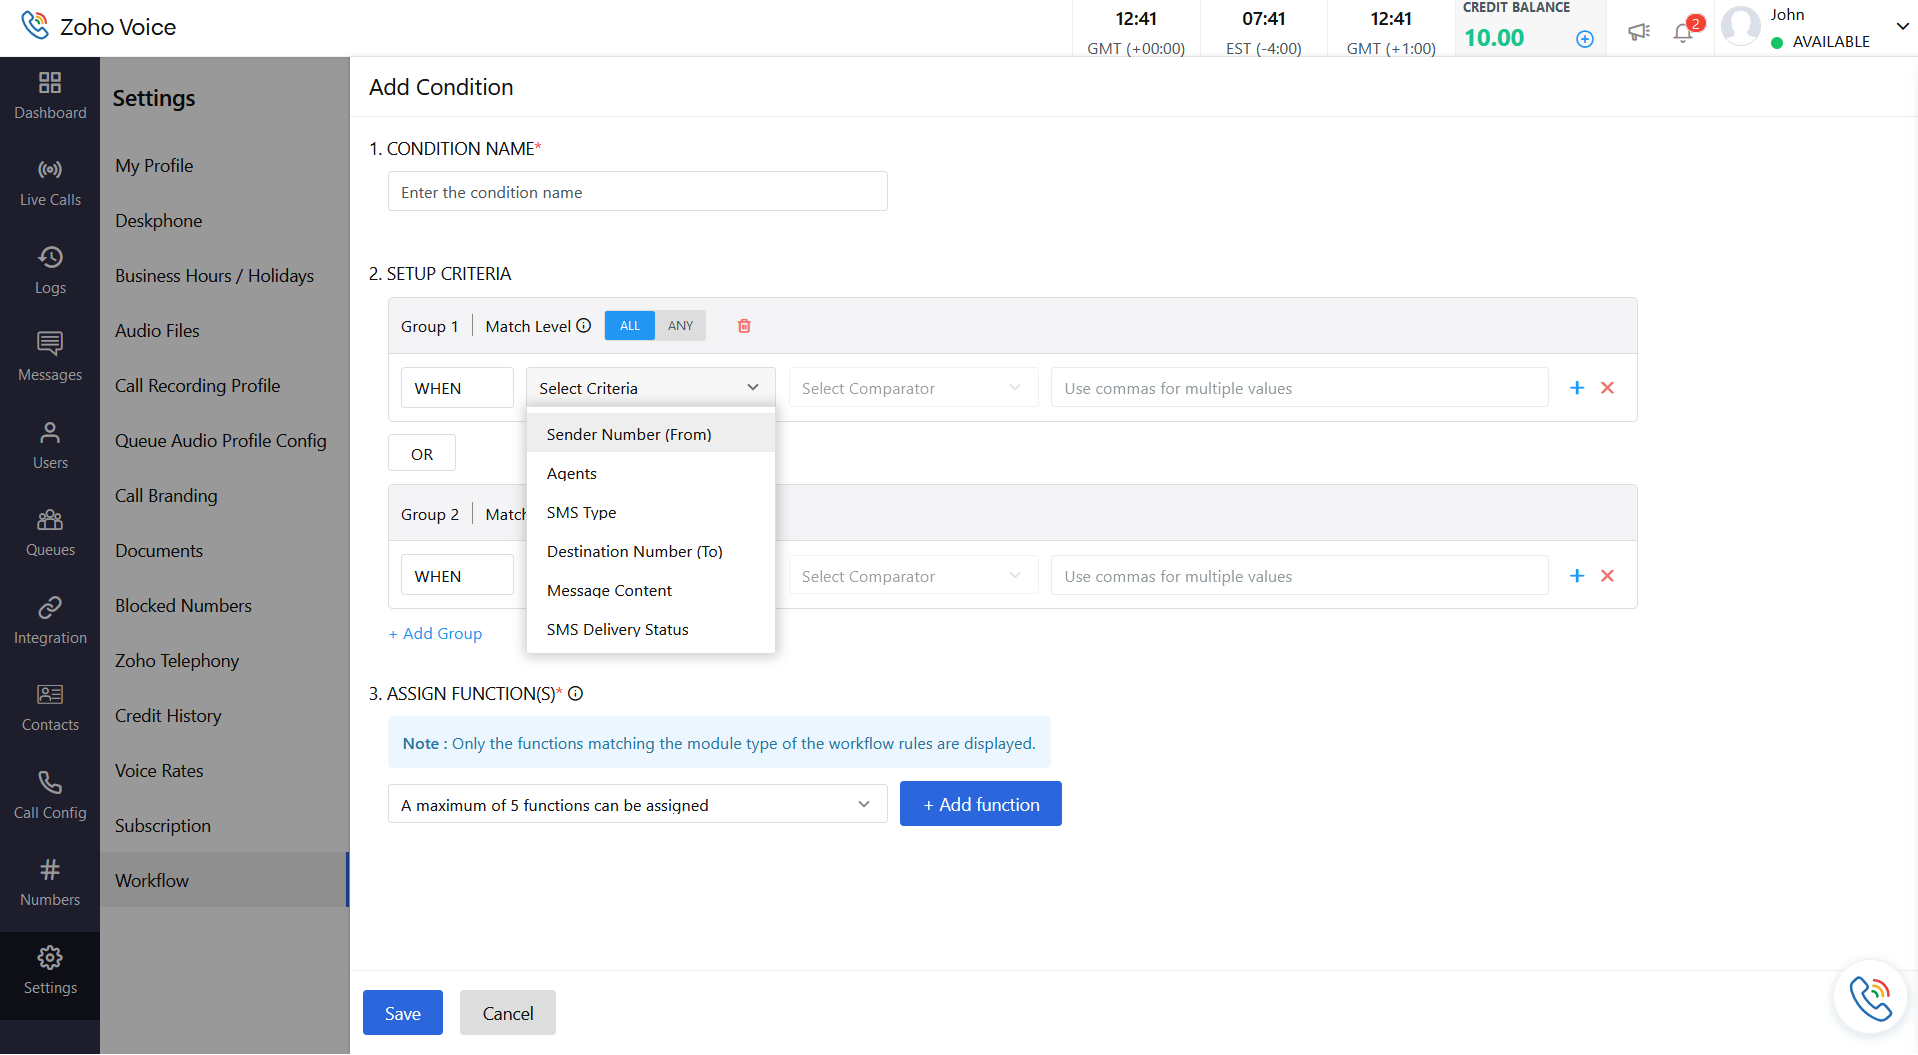1918x1055 pixels.
Task: Open the Queues section icon
Action: click(50, 520)
